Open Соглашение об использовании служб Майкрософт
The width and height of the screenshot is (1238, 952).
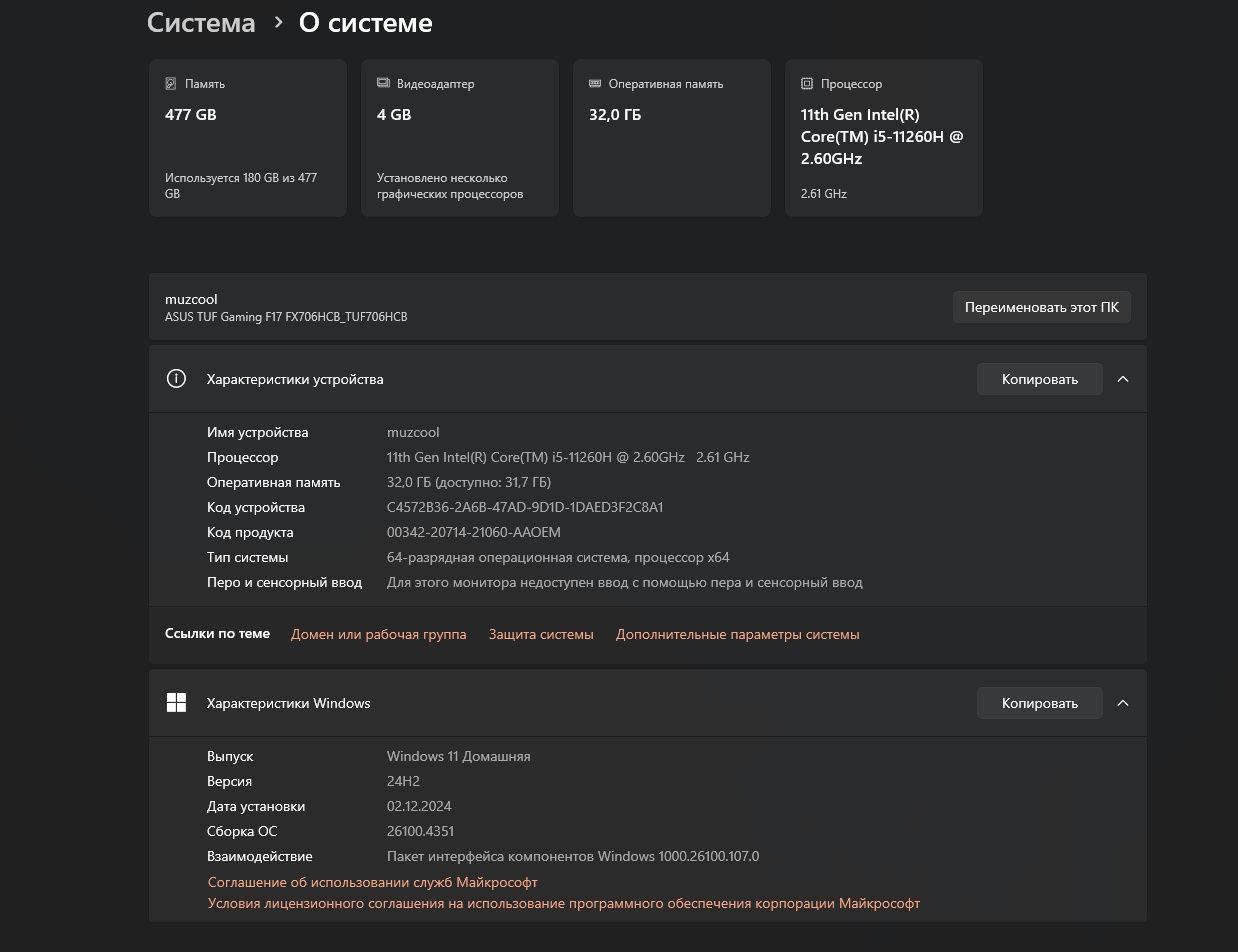pyautogui.click(x=373, y=882)
